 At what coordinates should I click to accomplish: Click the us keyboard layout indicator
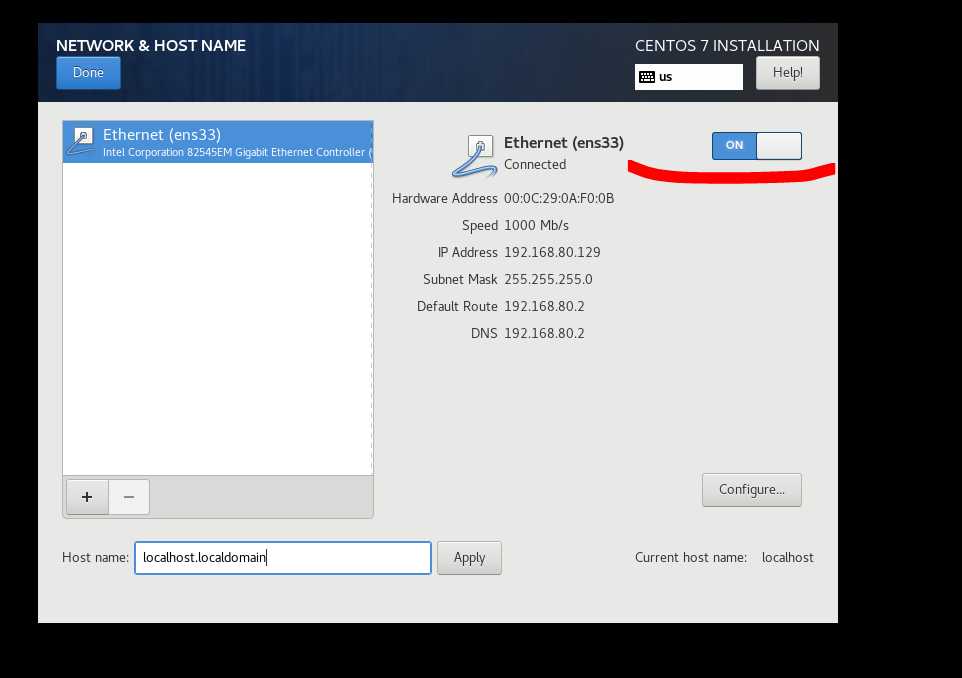(x=688, y=77)
